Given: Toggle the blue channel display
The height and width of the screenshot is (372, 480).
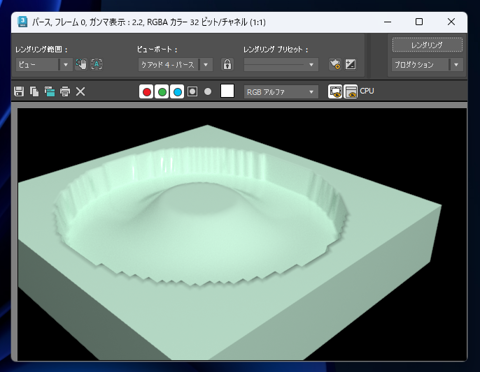Looking at the screenshot, I should (x=177, y=92).
